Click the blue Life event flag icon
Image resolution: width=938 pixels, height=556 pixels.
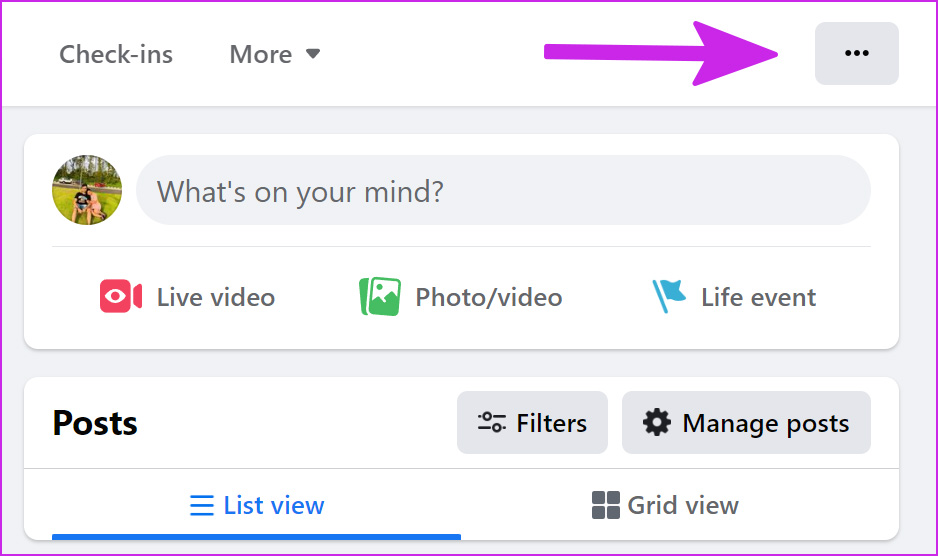click(x=669, y=296)
